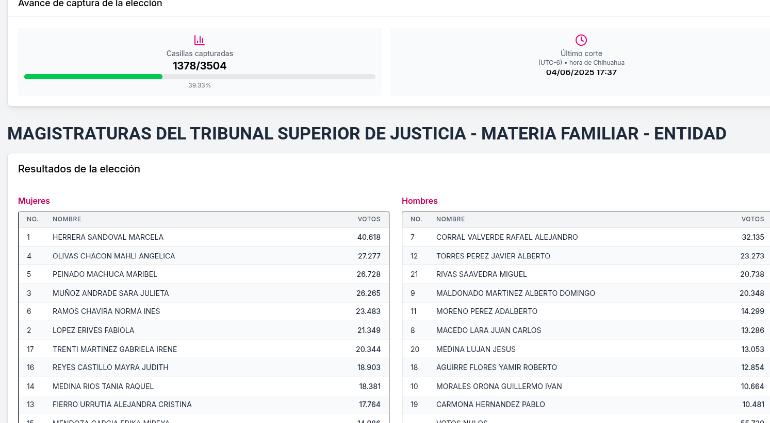Click the Magistraturas del Tribunal Superior title
This screenshot has height=423, width=770.
(366, 134)
